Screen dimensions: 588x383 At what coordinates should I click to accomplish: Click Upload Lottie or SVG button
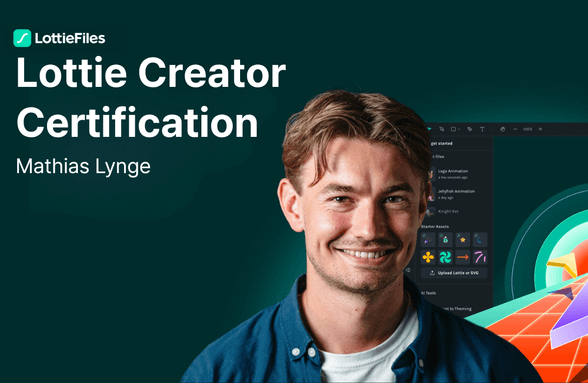(454, 273)
